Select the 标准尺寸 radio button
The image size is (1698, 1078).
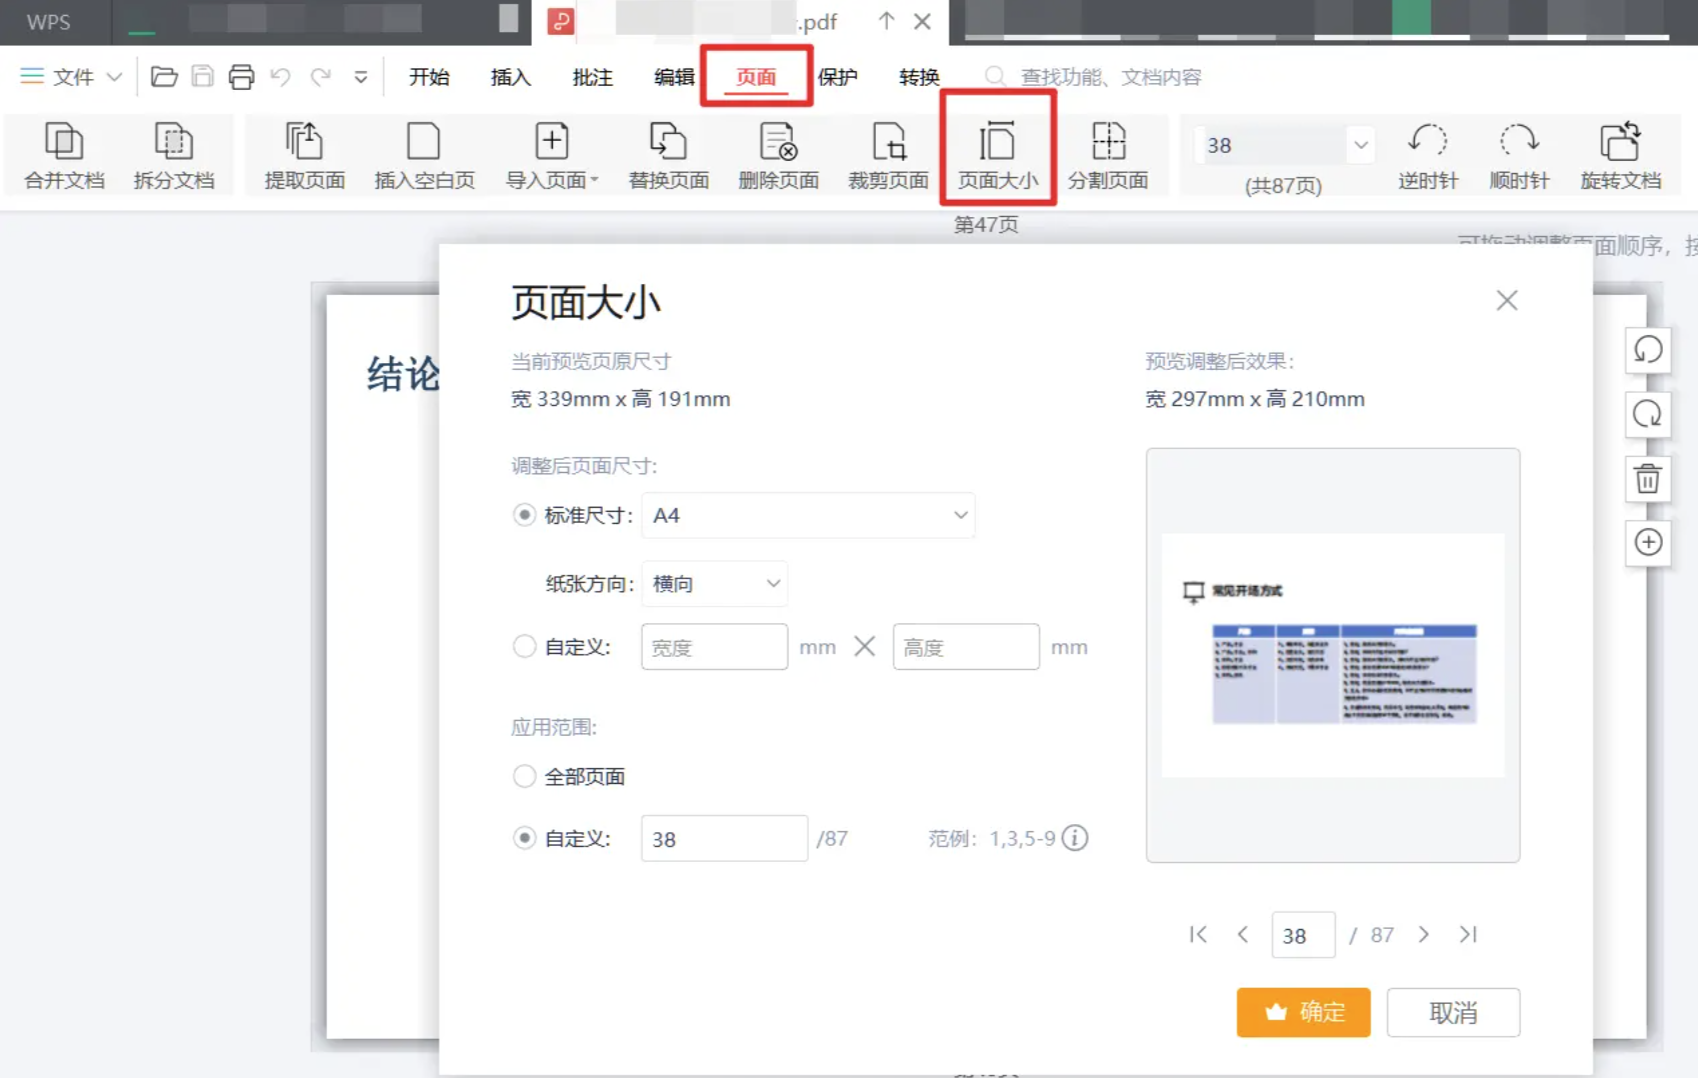pyautogui.click(x=524, y=515)
